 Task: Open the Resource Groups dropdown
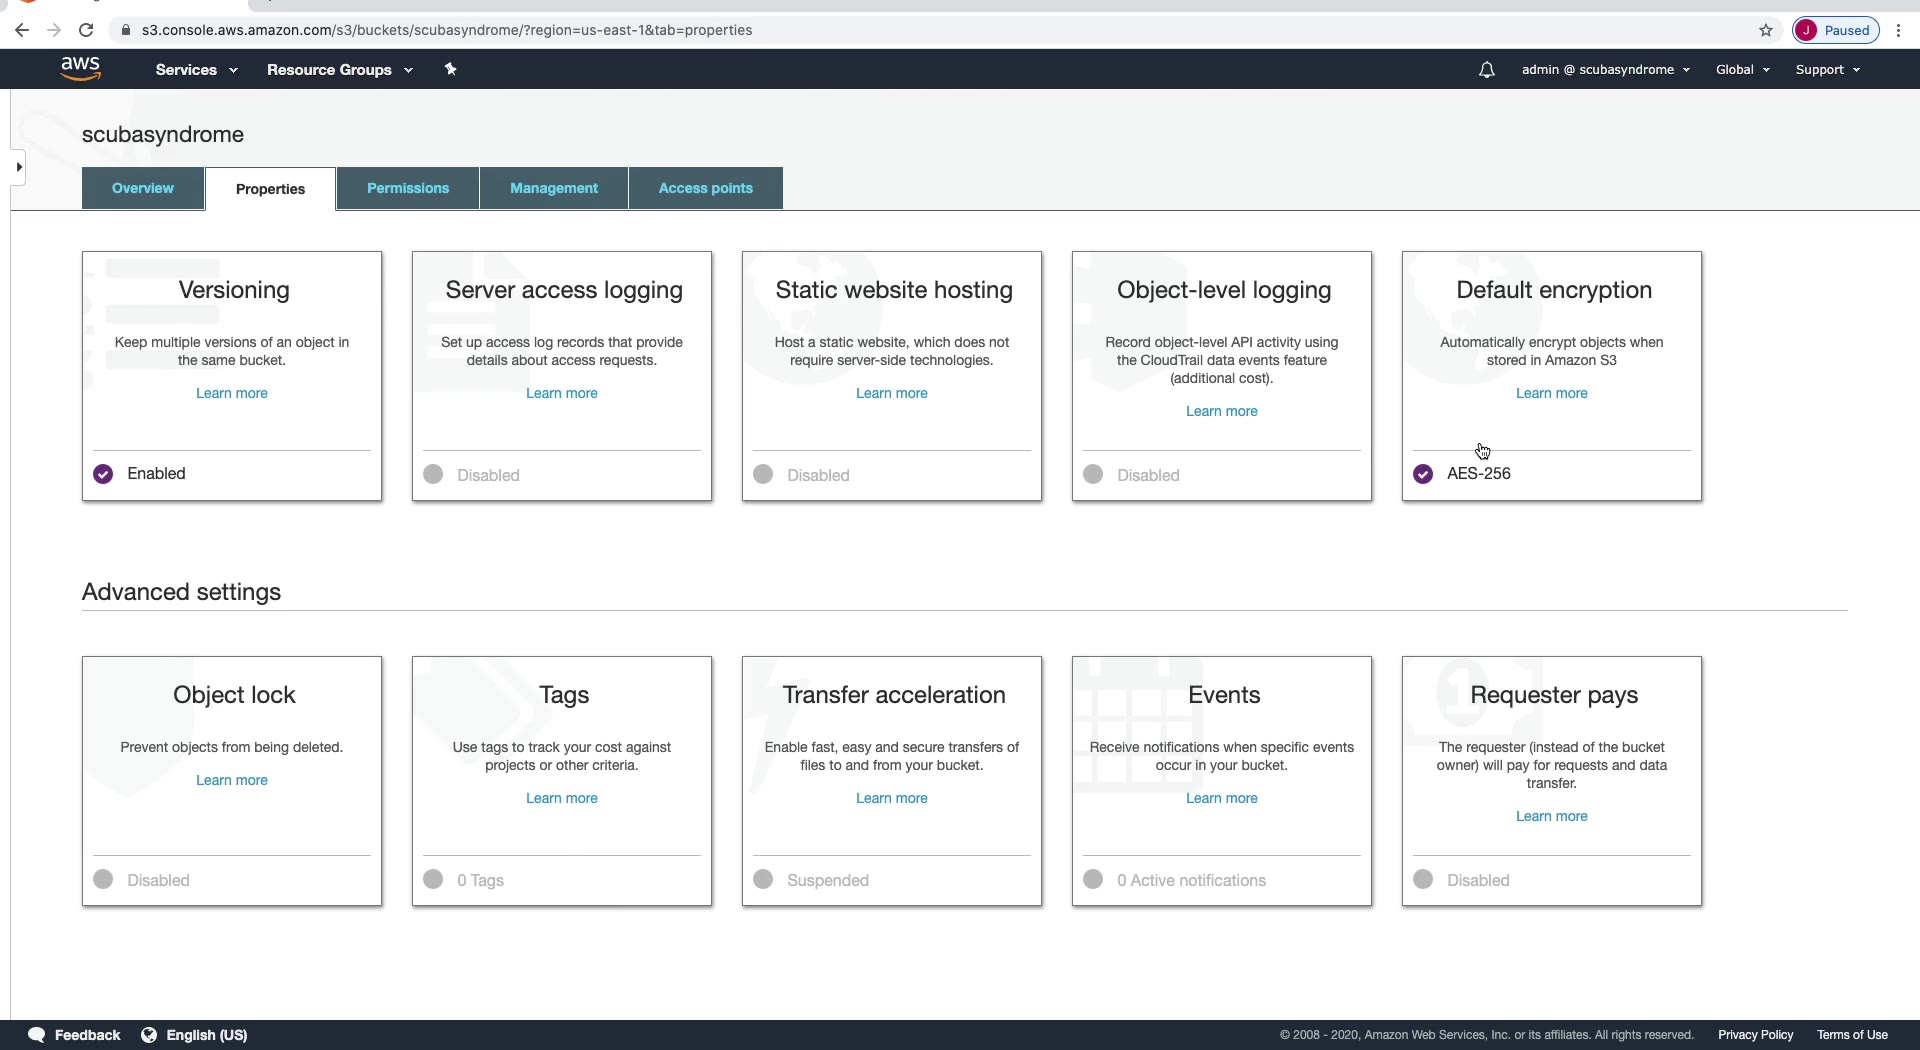tap(340, 70)
